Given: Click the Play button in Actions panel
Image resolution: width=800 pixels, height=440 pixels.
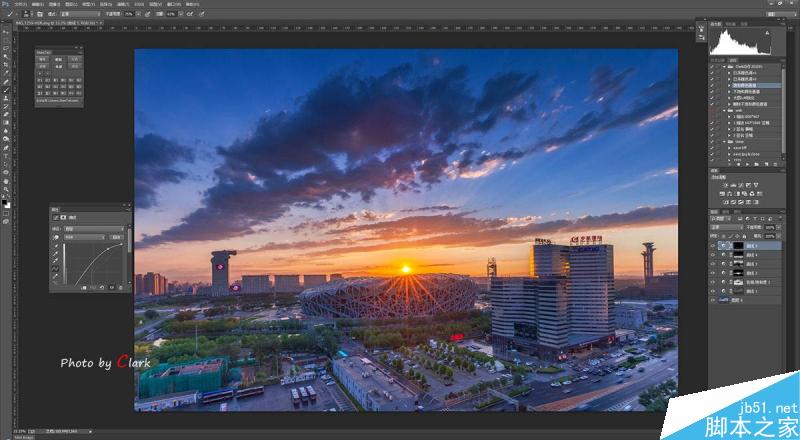Looking at the screenshot, I should 747,164.
